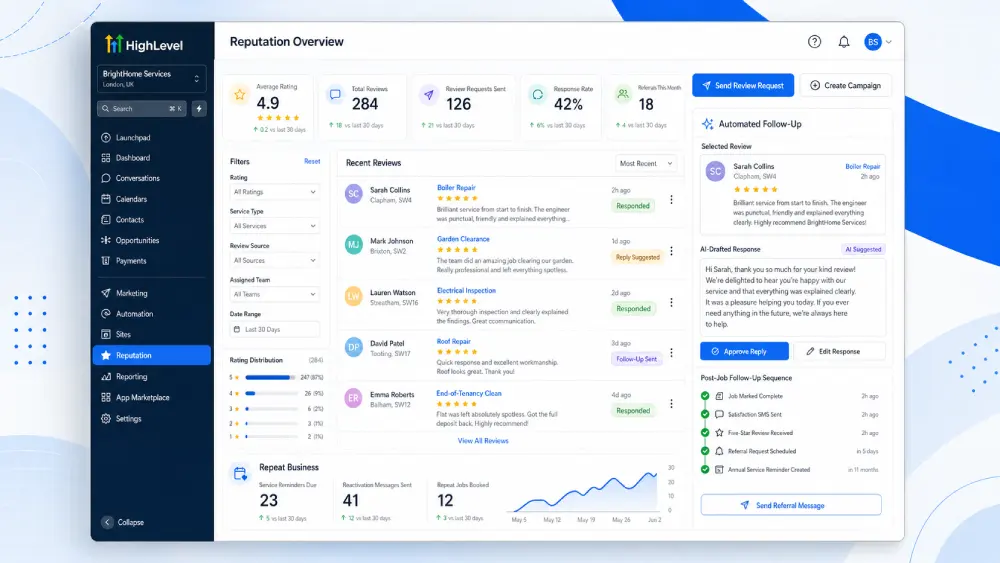Click the Average Rating star icon
Screen dimensions: 1000x563
click(x=240, y=95)
